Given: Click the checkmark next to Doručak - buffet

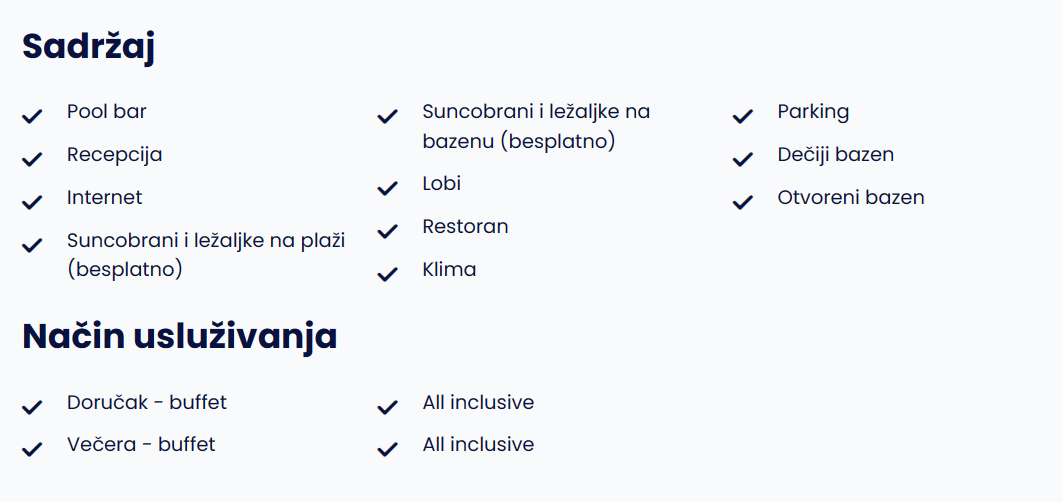Looking at the screenshot, I should click(32, 407).
